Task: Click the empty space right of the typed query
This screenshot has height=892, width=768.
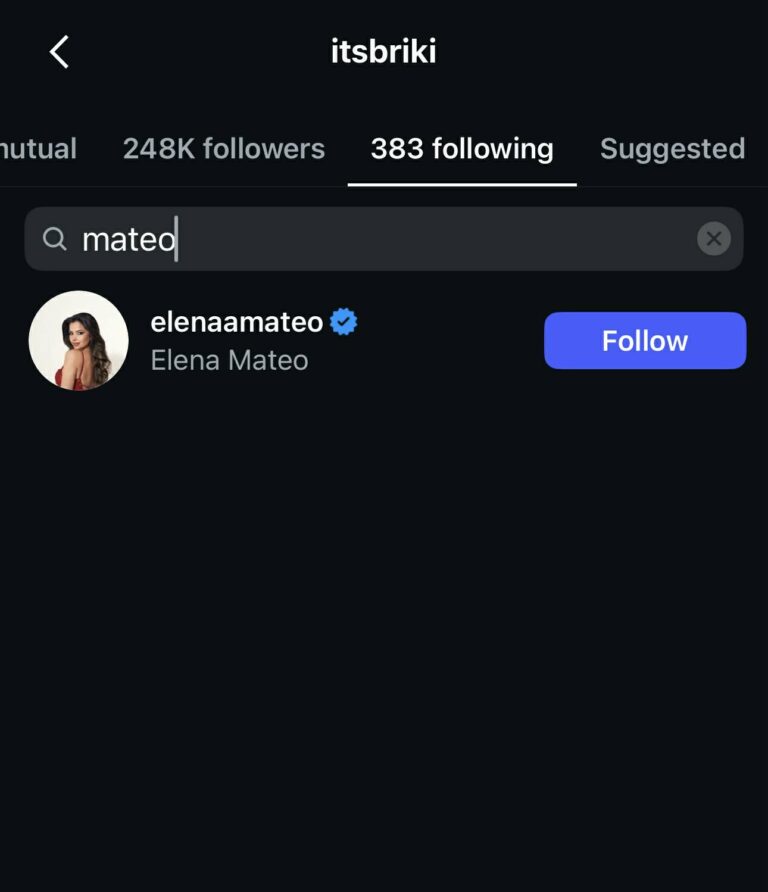Action: [430, 239]
